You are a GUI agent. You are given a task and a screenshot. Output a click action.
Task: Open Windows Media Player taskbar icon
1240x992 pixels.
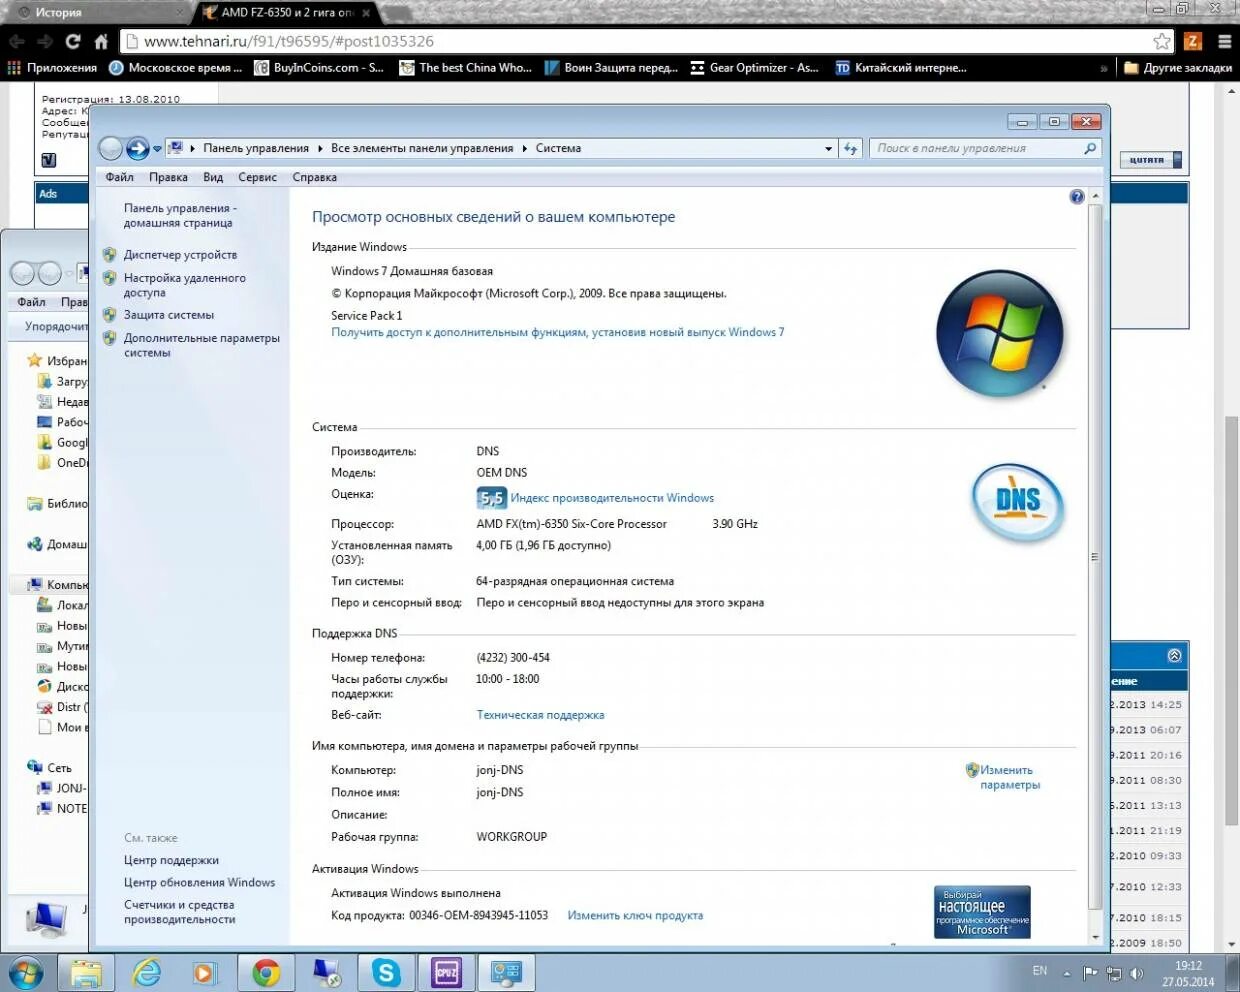tap(204, 973)
